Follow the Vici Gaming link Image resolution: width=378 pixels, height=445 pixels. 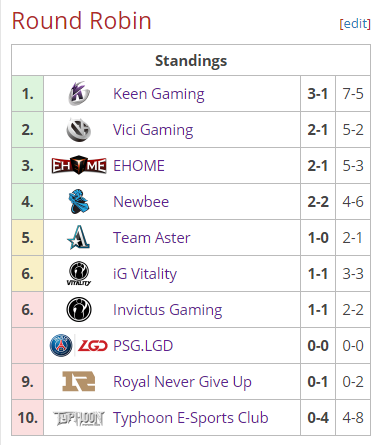(153, 130)
